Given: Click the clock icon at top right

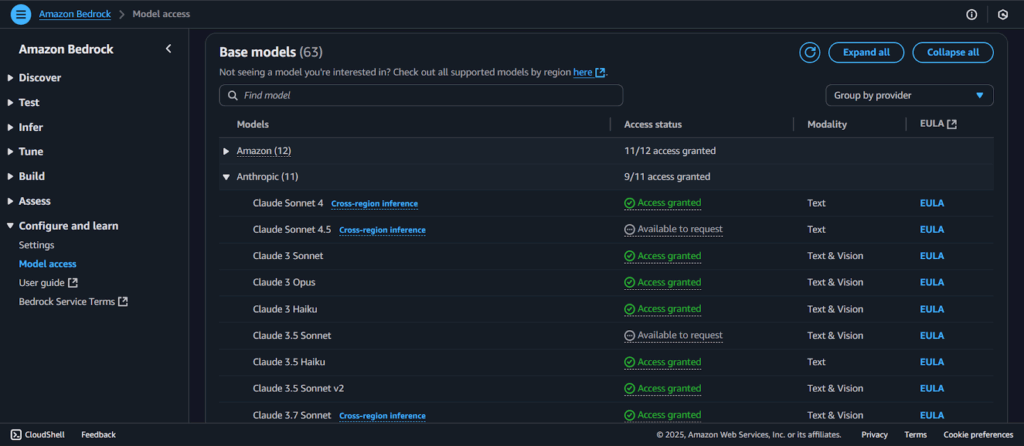Looking at the screenshot, I should point(1002,14).
